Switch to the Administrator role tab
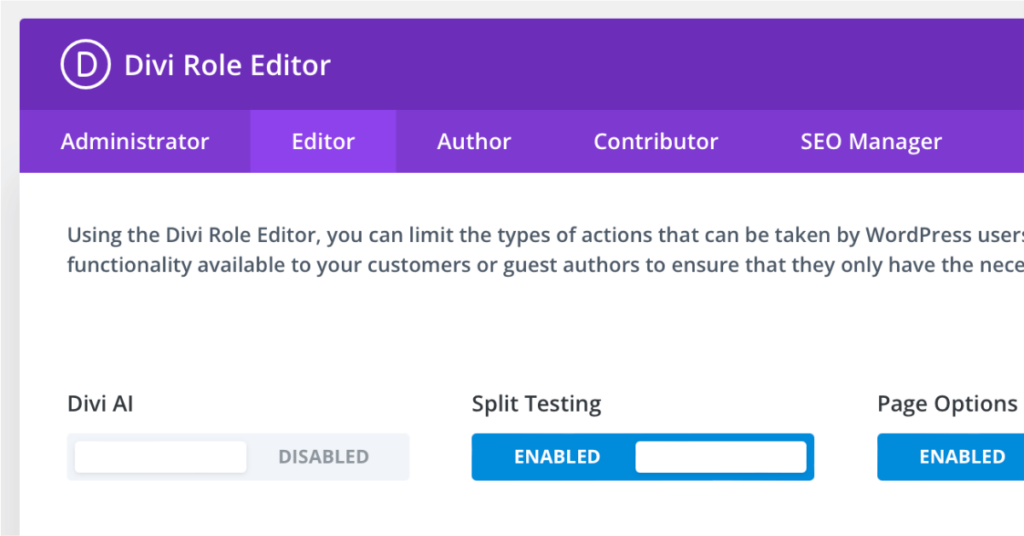Screen dimensions: 1024x536 tap(135, 141)
